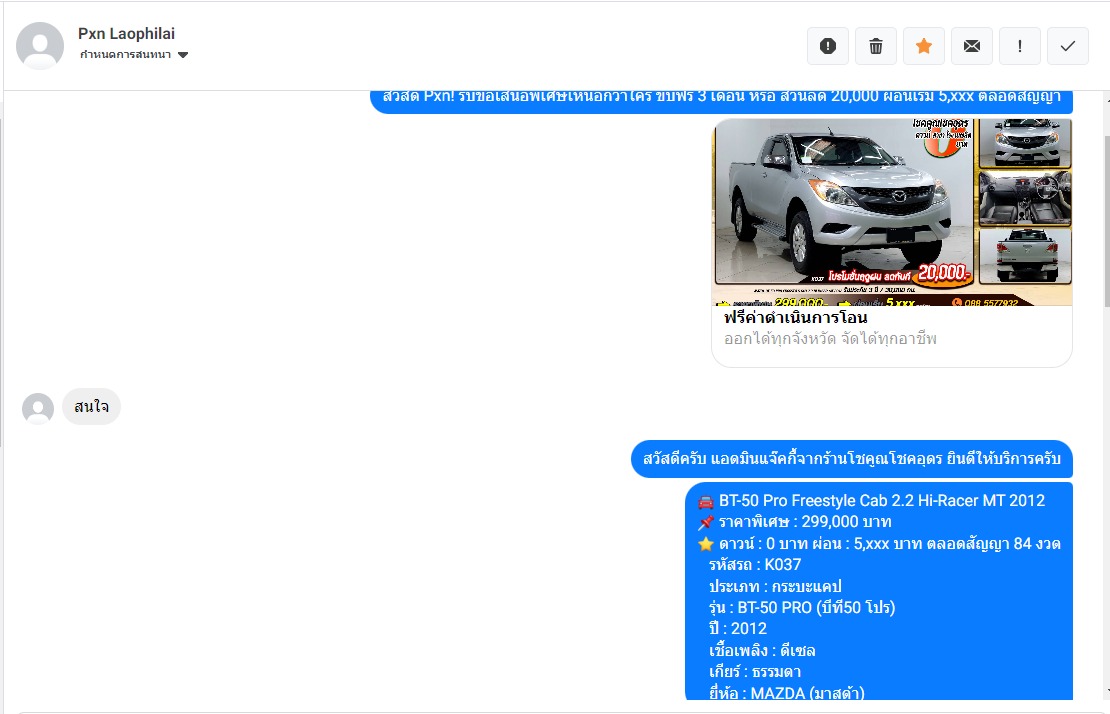Click the ยี่ห้อ : MAZDA line
Screen dimensions: 1110x714
(786, 693)
